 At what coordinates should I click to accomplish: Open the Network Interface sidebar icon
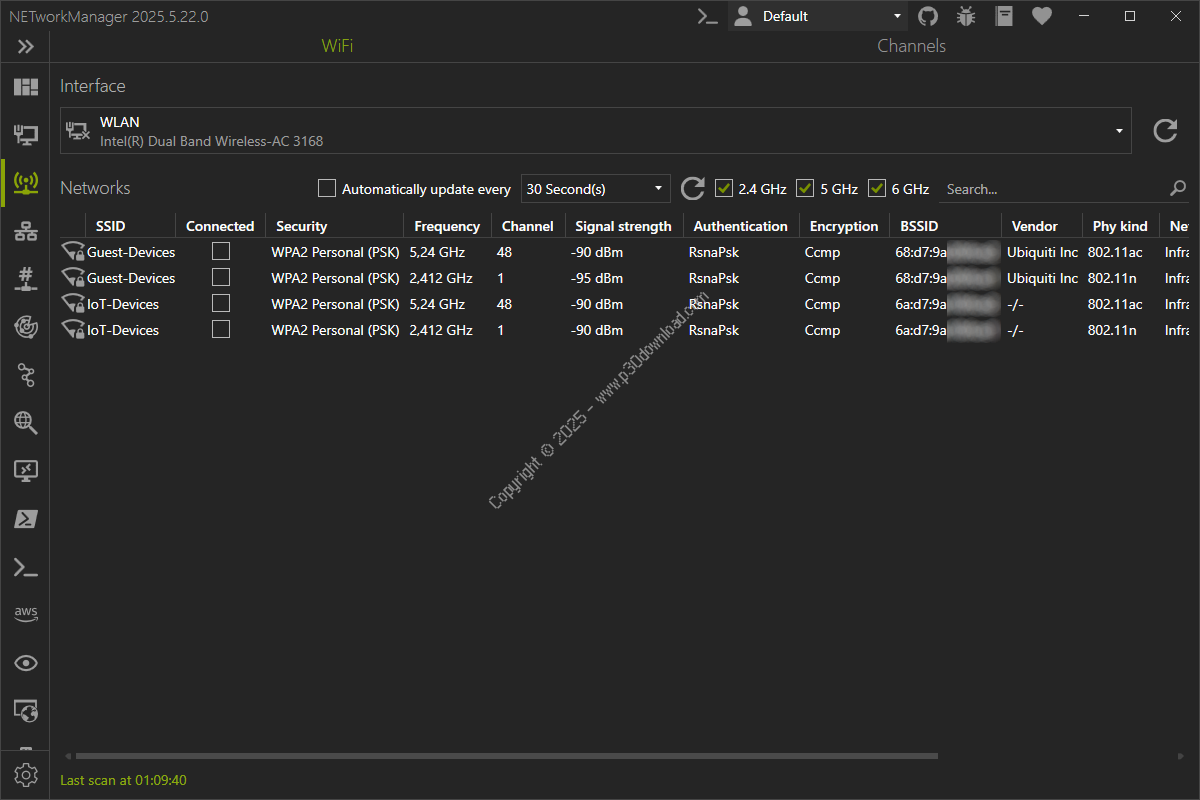point(25,134)
